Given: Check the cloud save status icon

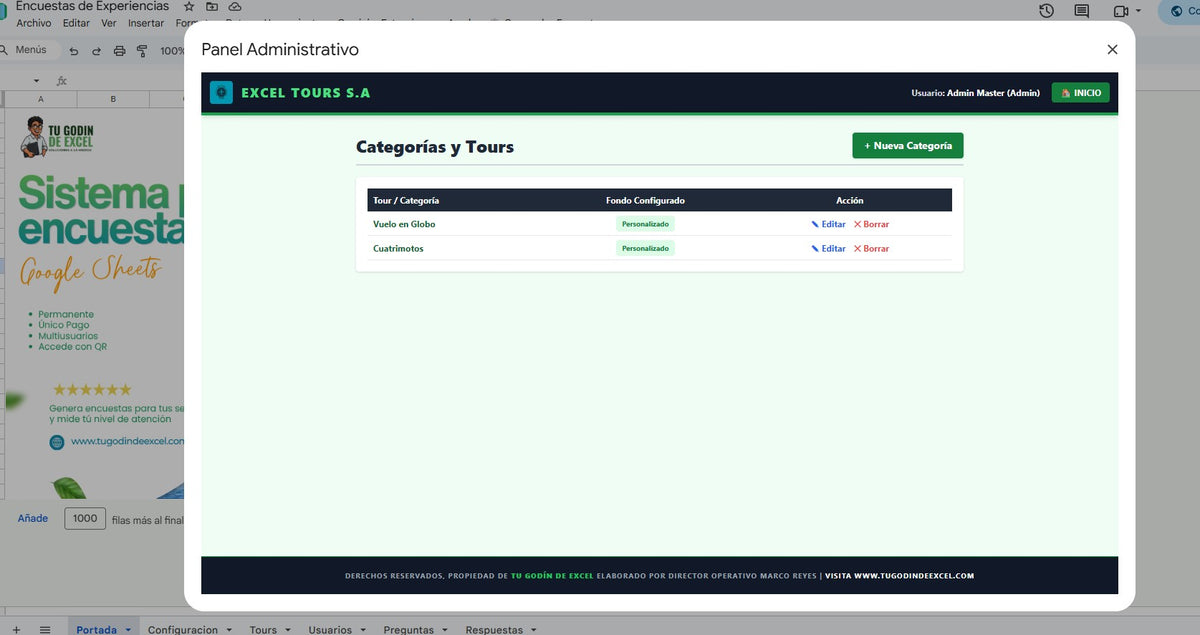Looking at the screenshot, I should [x=235, y=6].
